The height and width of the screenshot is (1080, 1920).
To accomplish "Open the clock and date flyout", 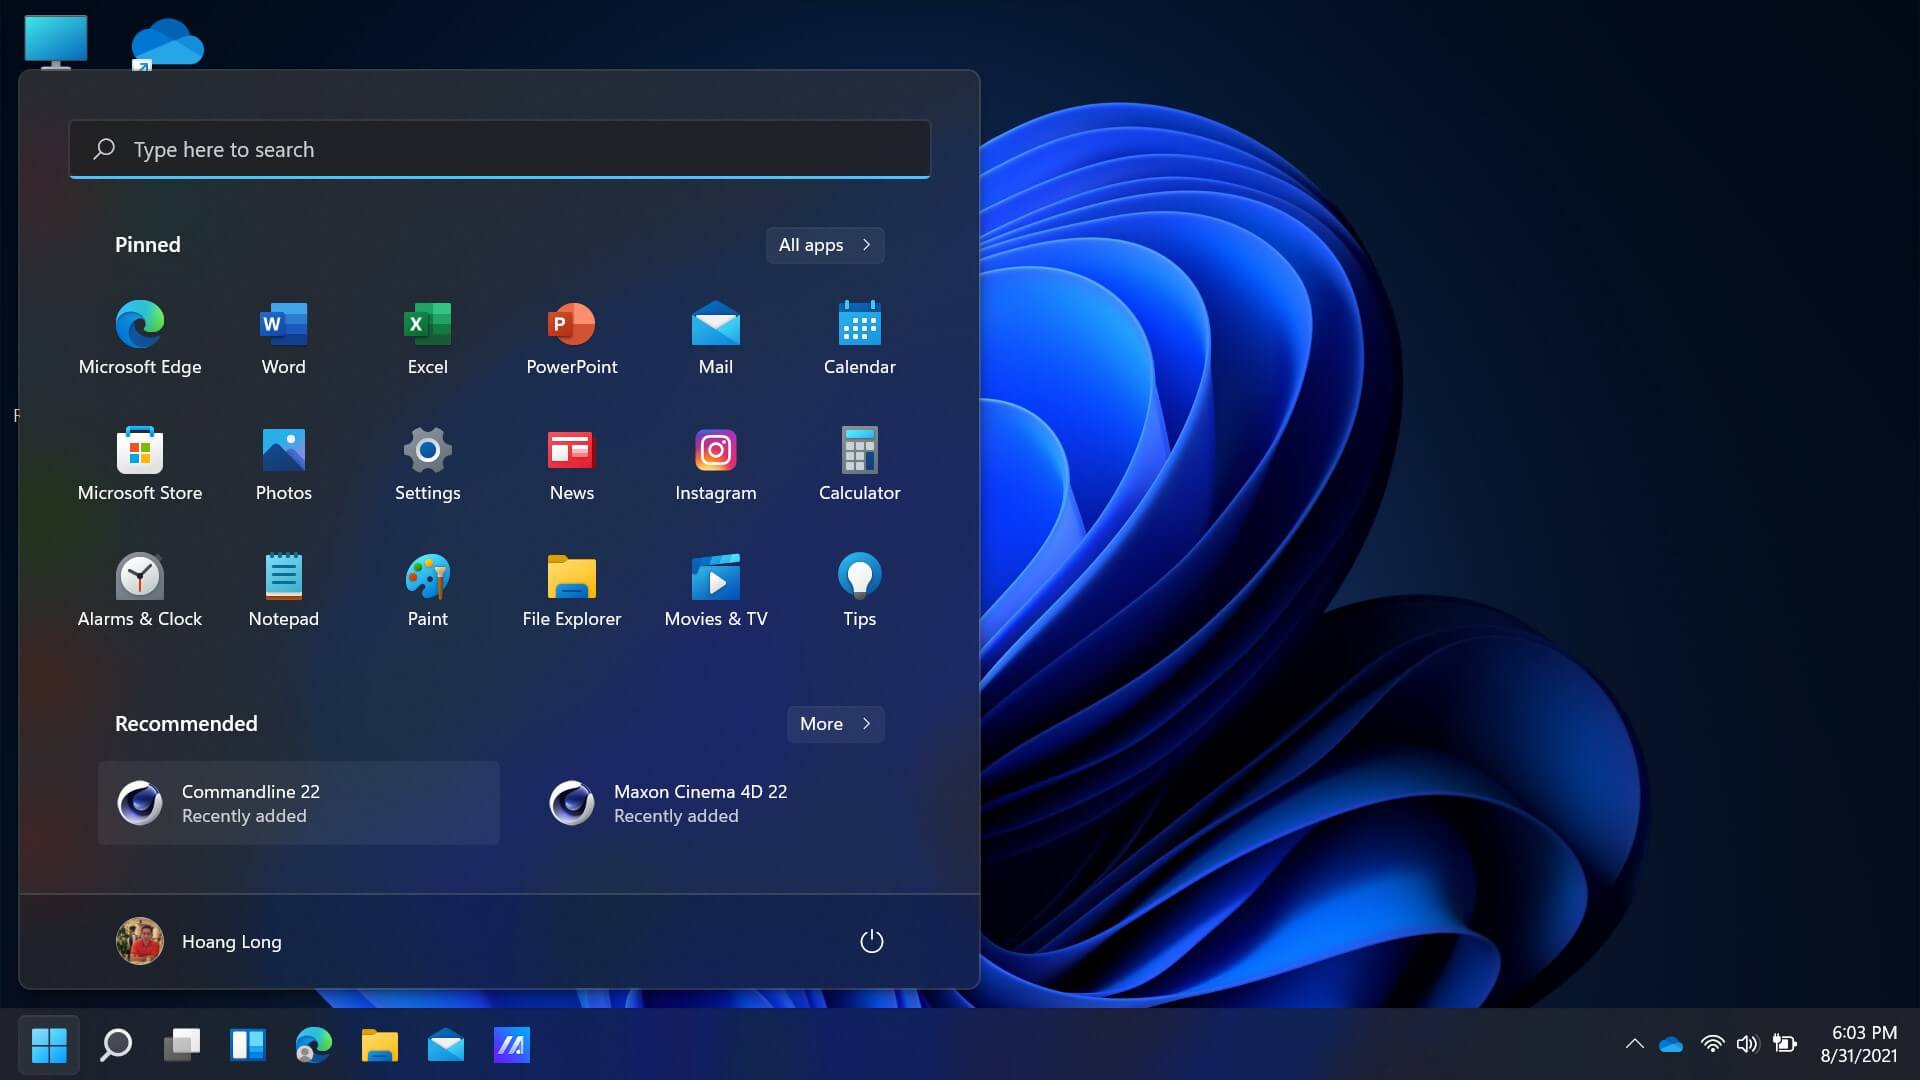I will 1859,1044.
